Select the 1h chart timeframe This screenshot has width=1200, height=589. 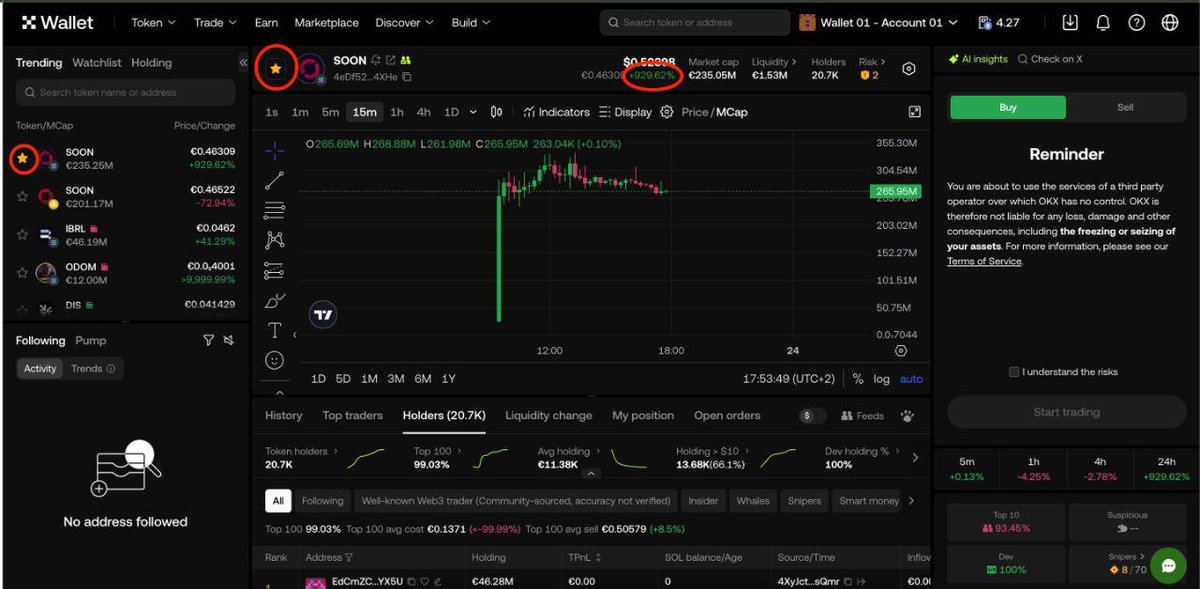tap(397, 112)
